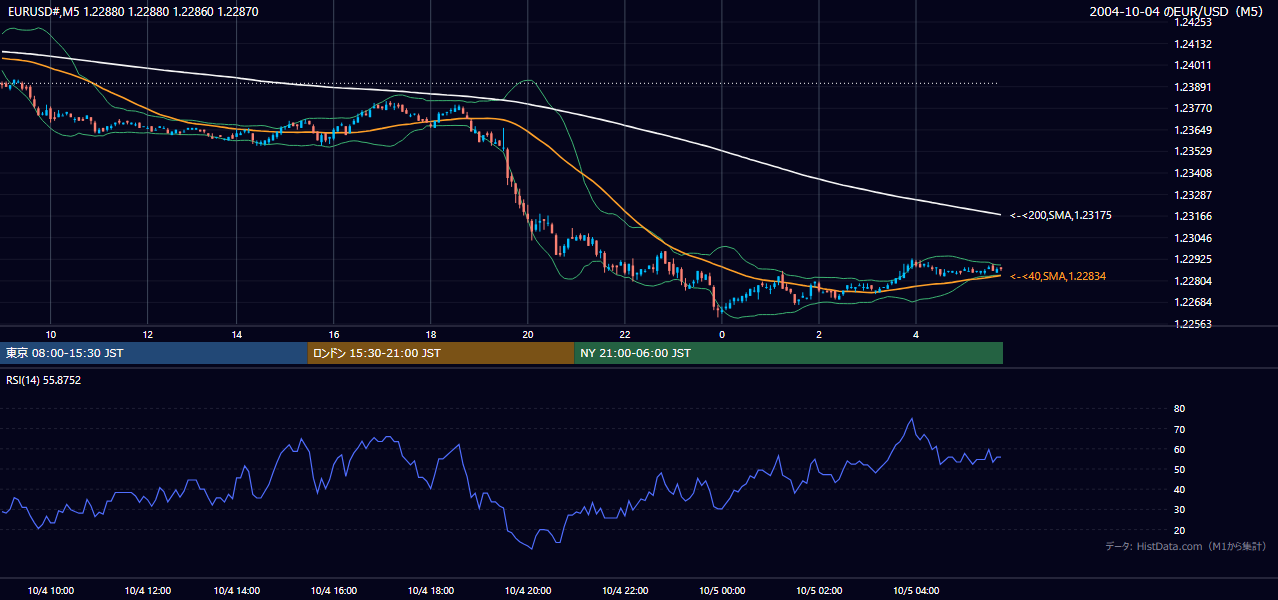Click the hour label 4 under price chart

(x=916, y=334)
